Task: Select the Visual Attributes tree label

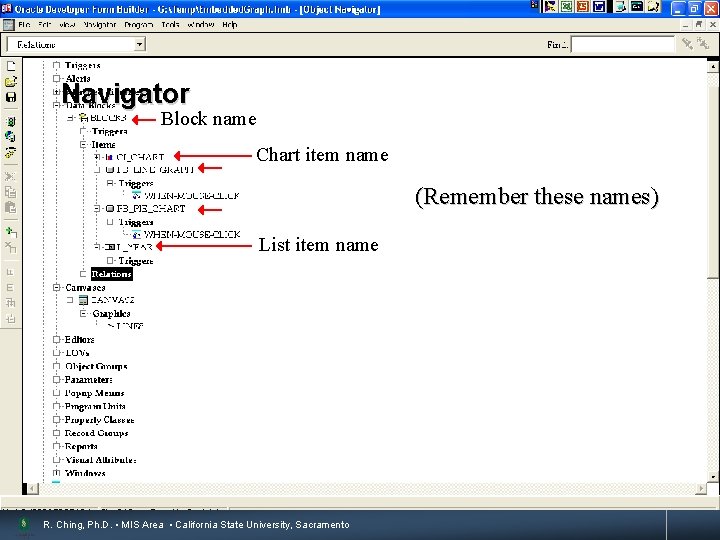Action: pyautogui.click(x=101, y=460)
